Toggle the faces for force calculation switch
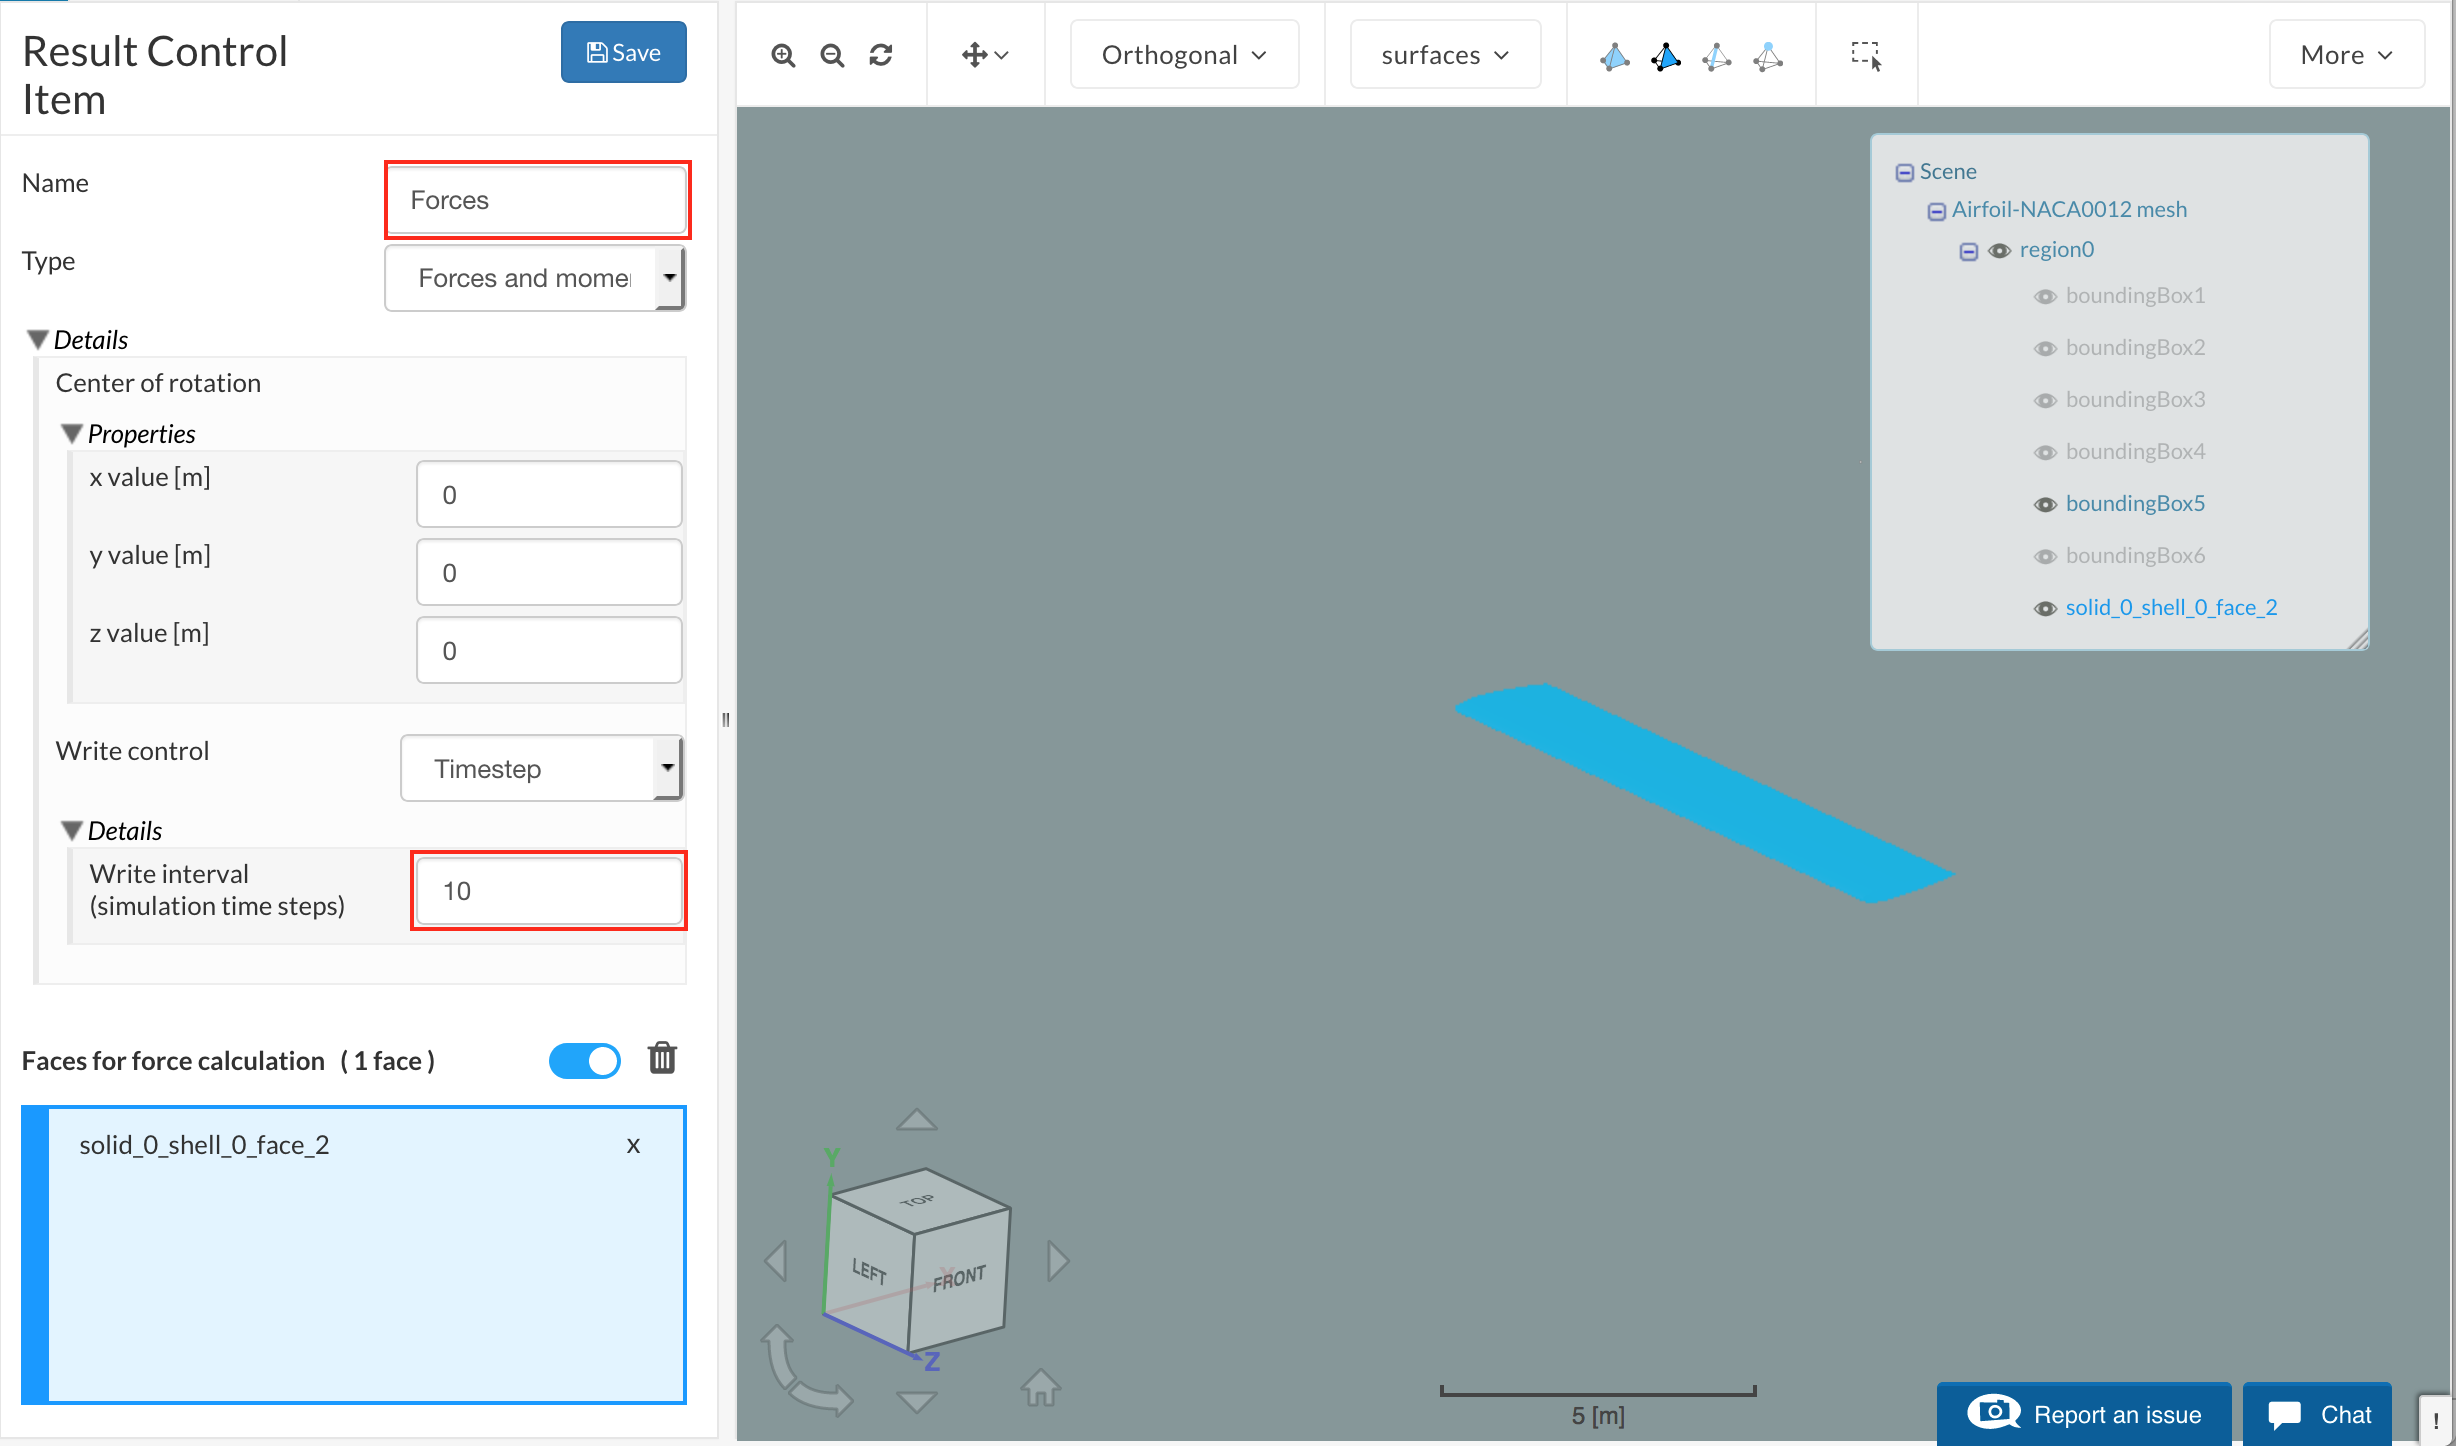 point(585,1060)
